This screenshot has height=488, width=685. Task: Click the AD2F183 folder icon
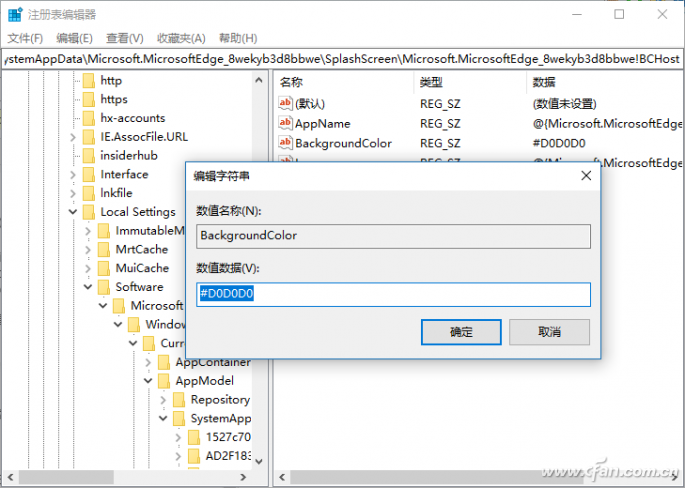pyautogui.click(x=194, y=456)
